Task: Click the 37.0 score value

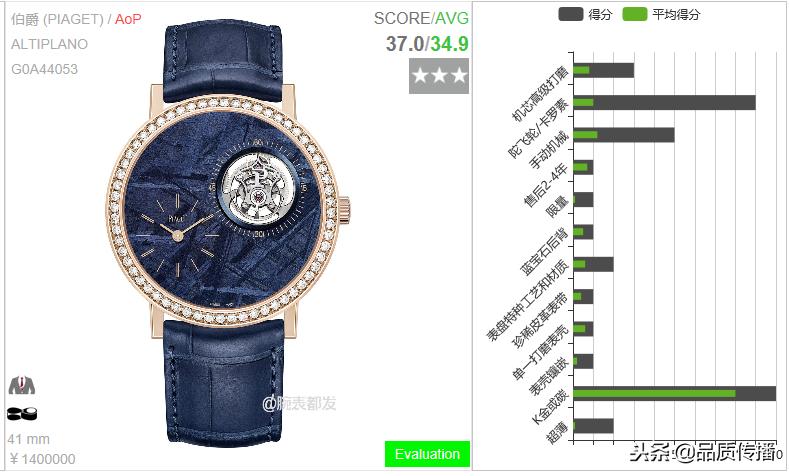Action: click(x=405, y=44)
